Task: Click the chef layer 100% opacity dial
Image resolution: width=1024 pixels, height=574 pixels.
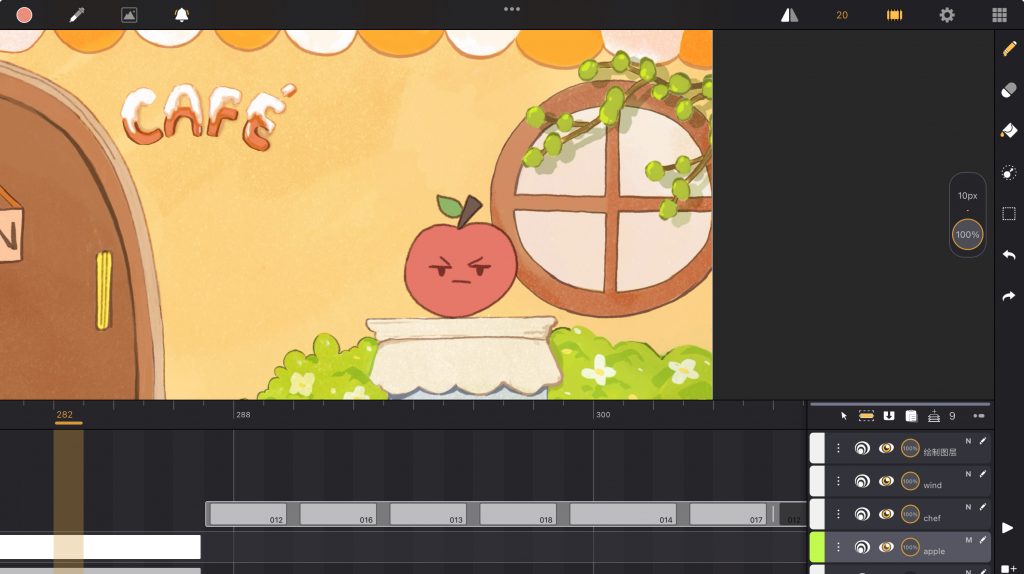Action: 910,514
